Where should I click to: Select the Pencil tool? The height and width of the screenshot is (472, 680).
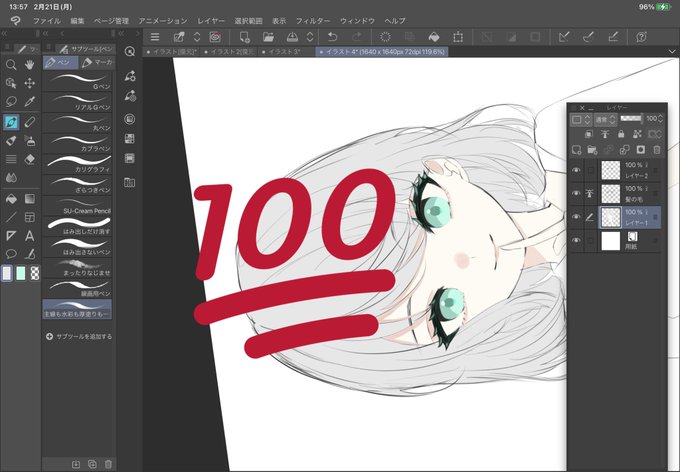pos(29,122)
